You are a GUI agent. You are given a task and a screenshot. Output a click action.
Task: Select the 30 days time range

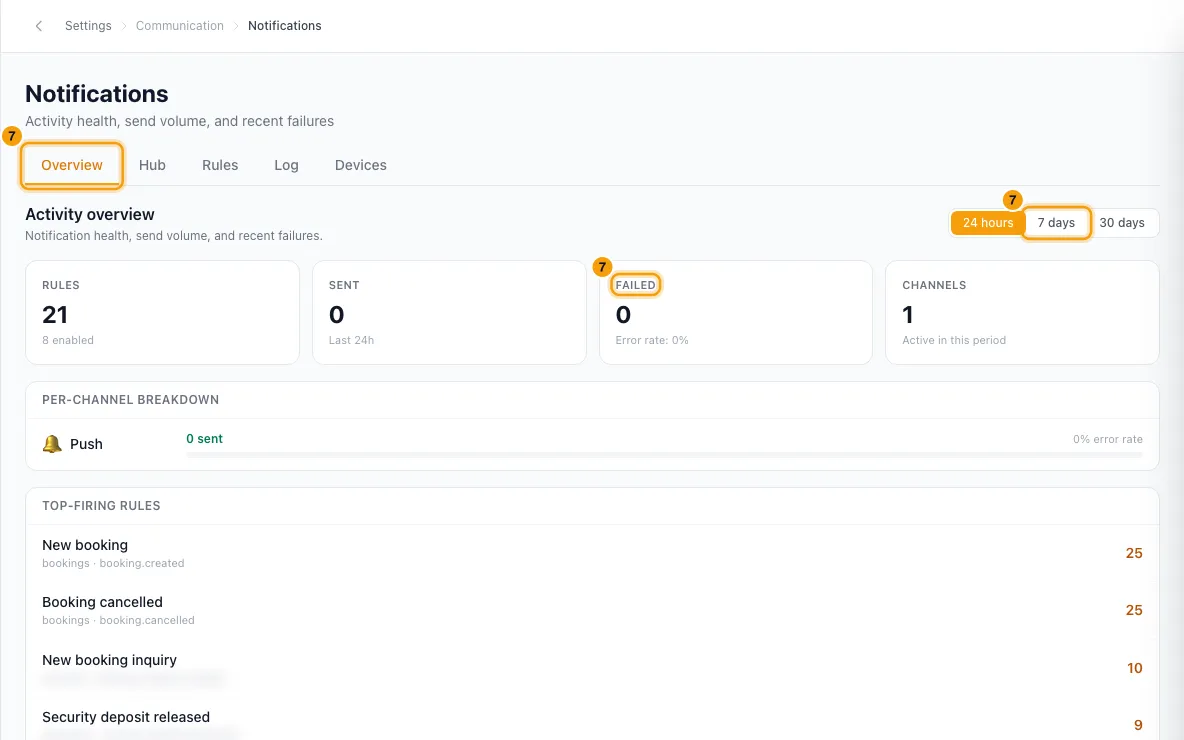point(1122,223)
